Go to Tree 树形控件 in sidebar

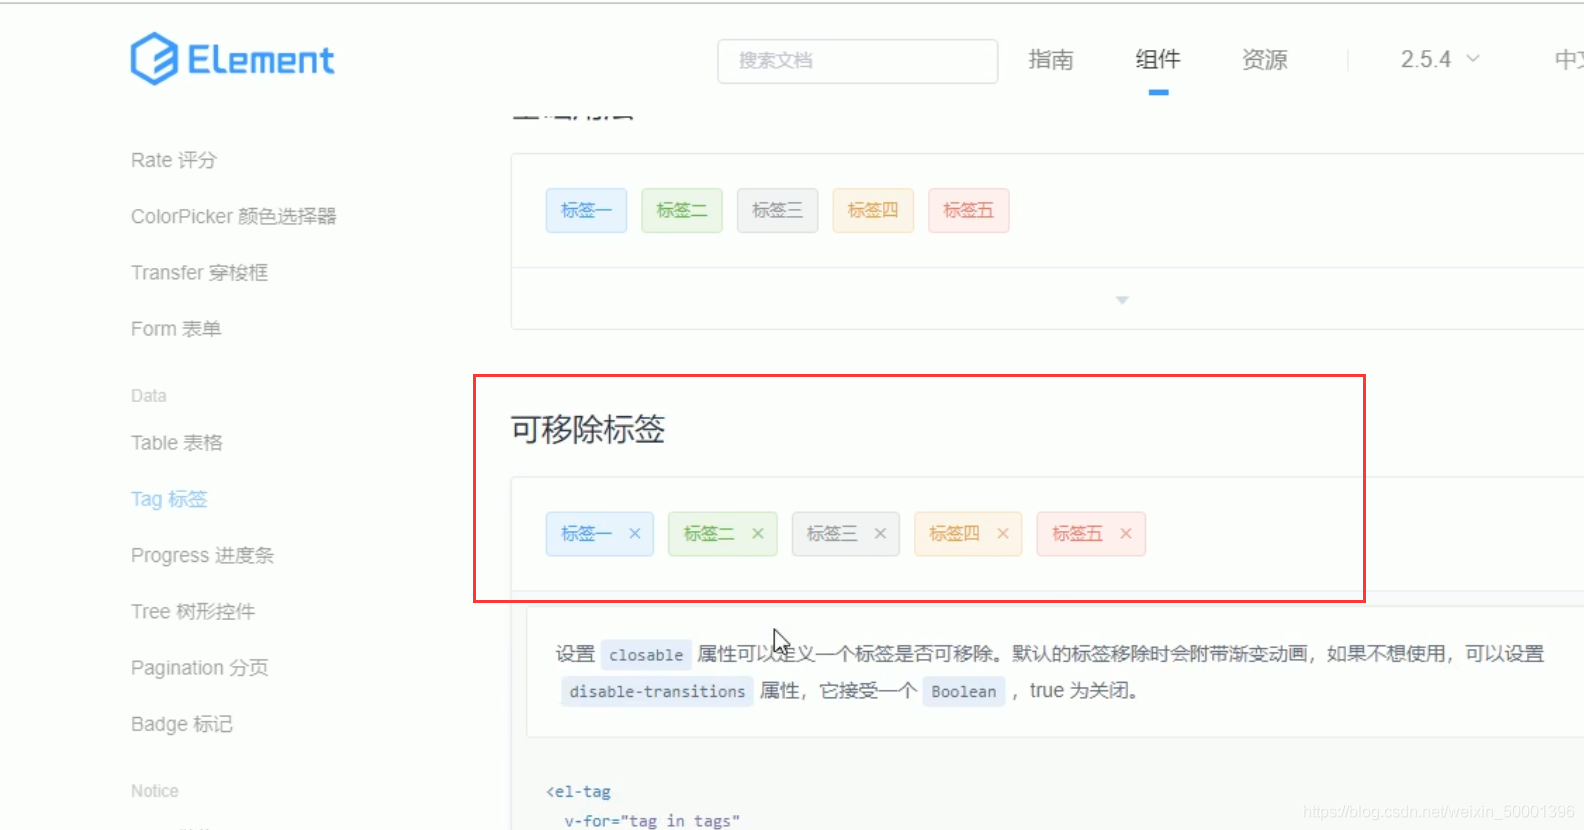[193, 611]
